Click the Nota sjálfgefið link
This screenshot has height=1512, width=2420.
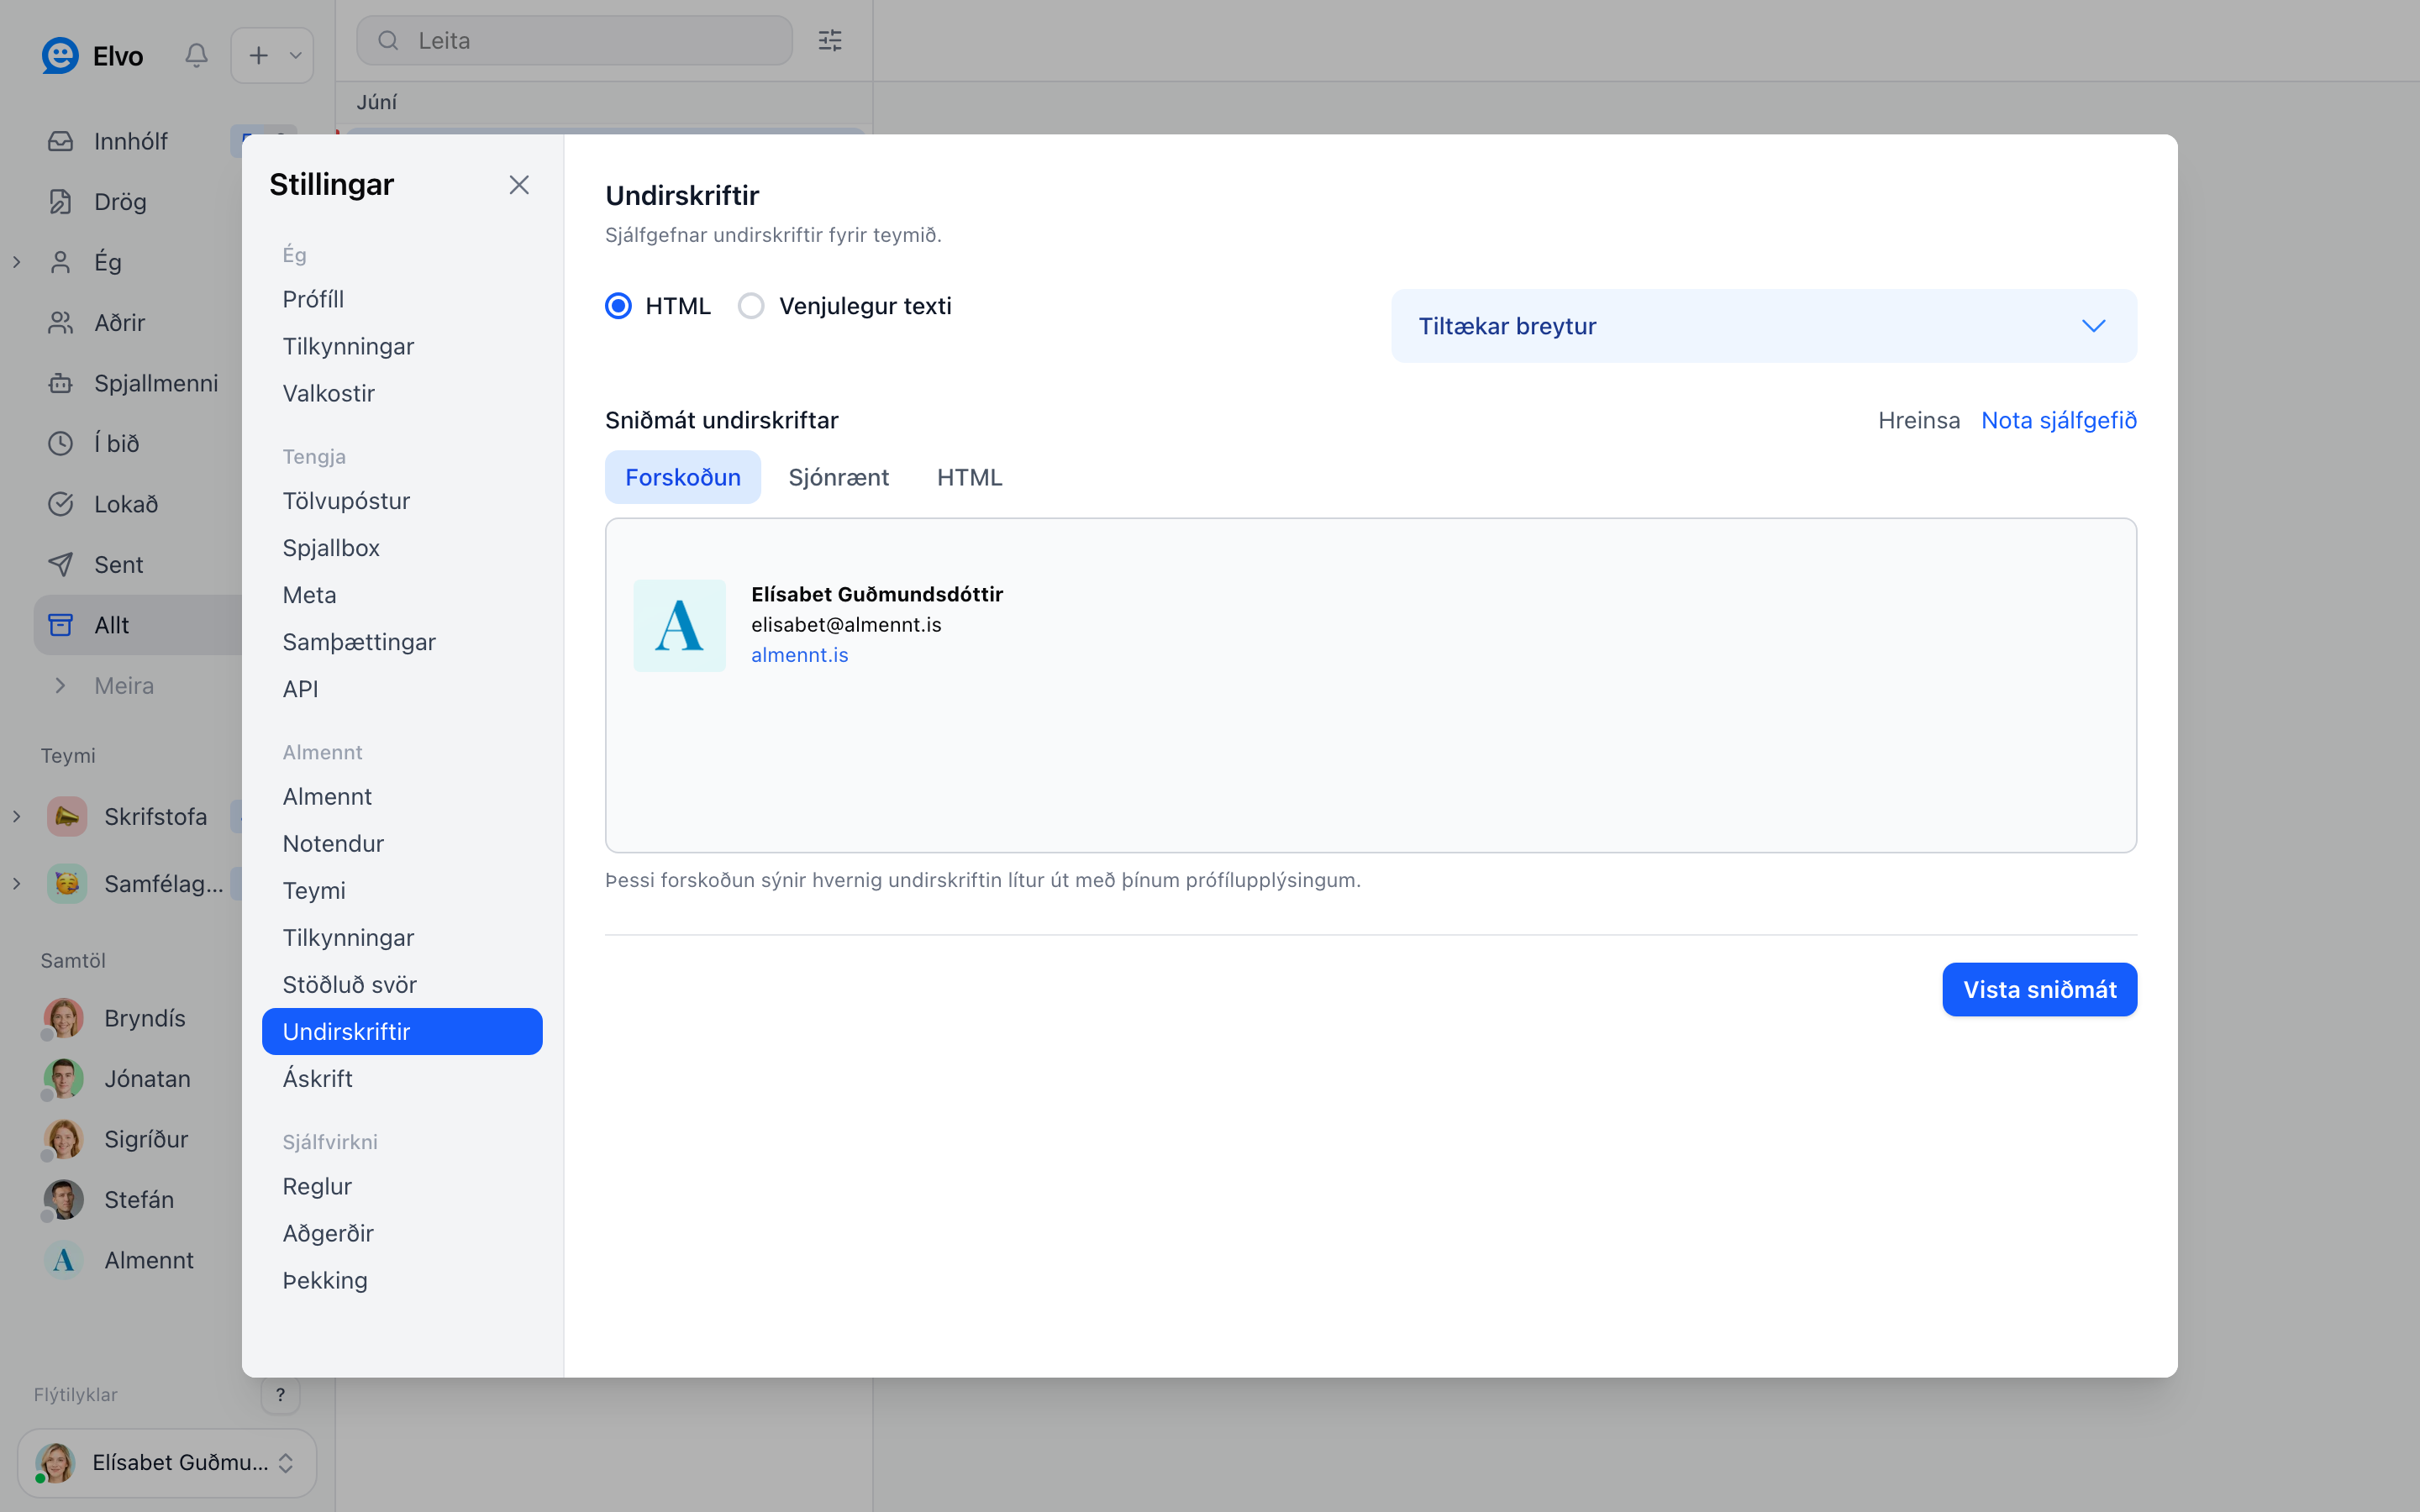pyautogui.click(x=2059, y=420)
